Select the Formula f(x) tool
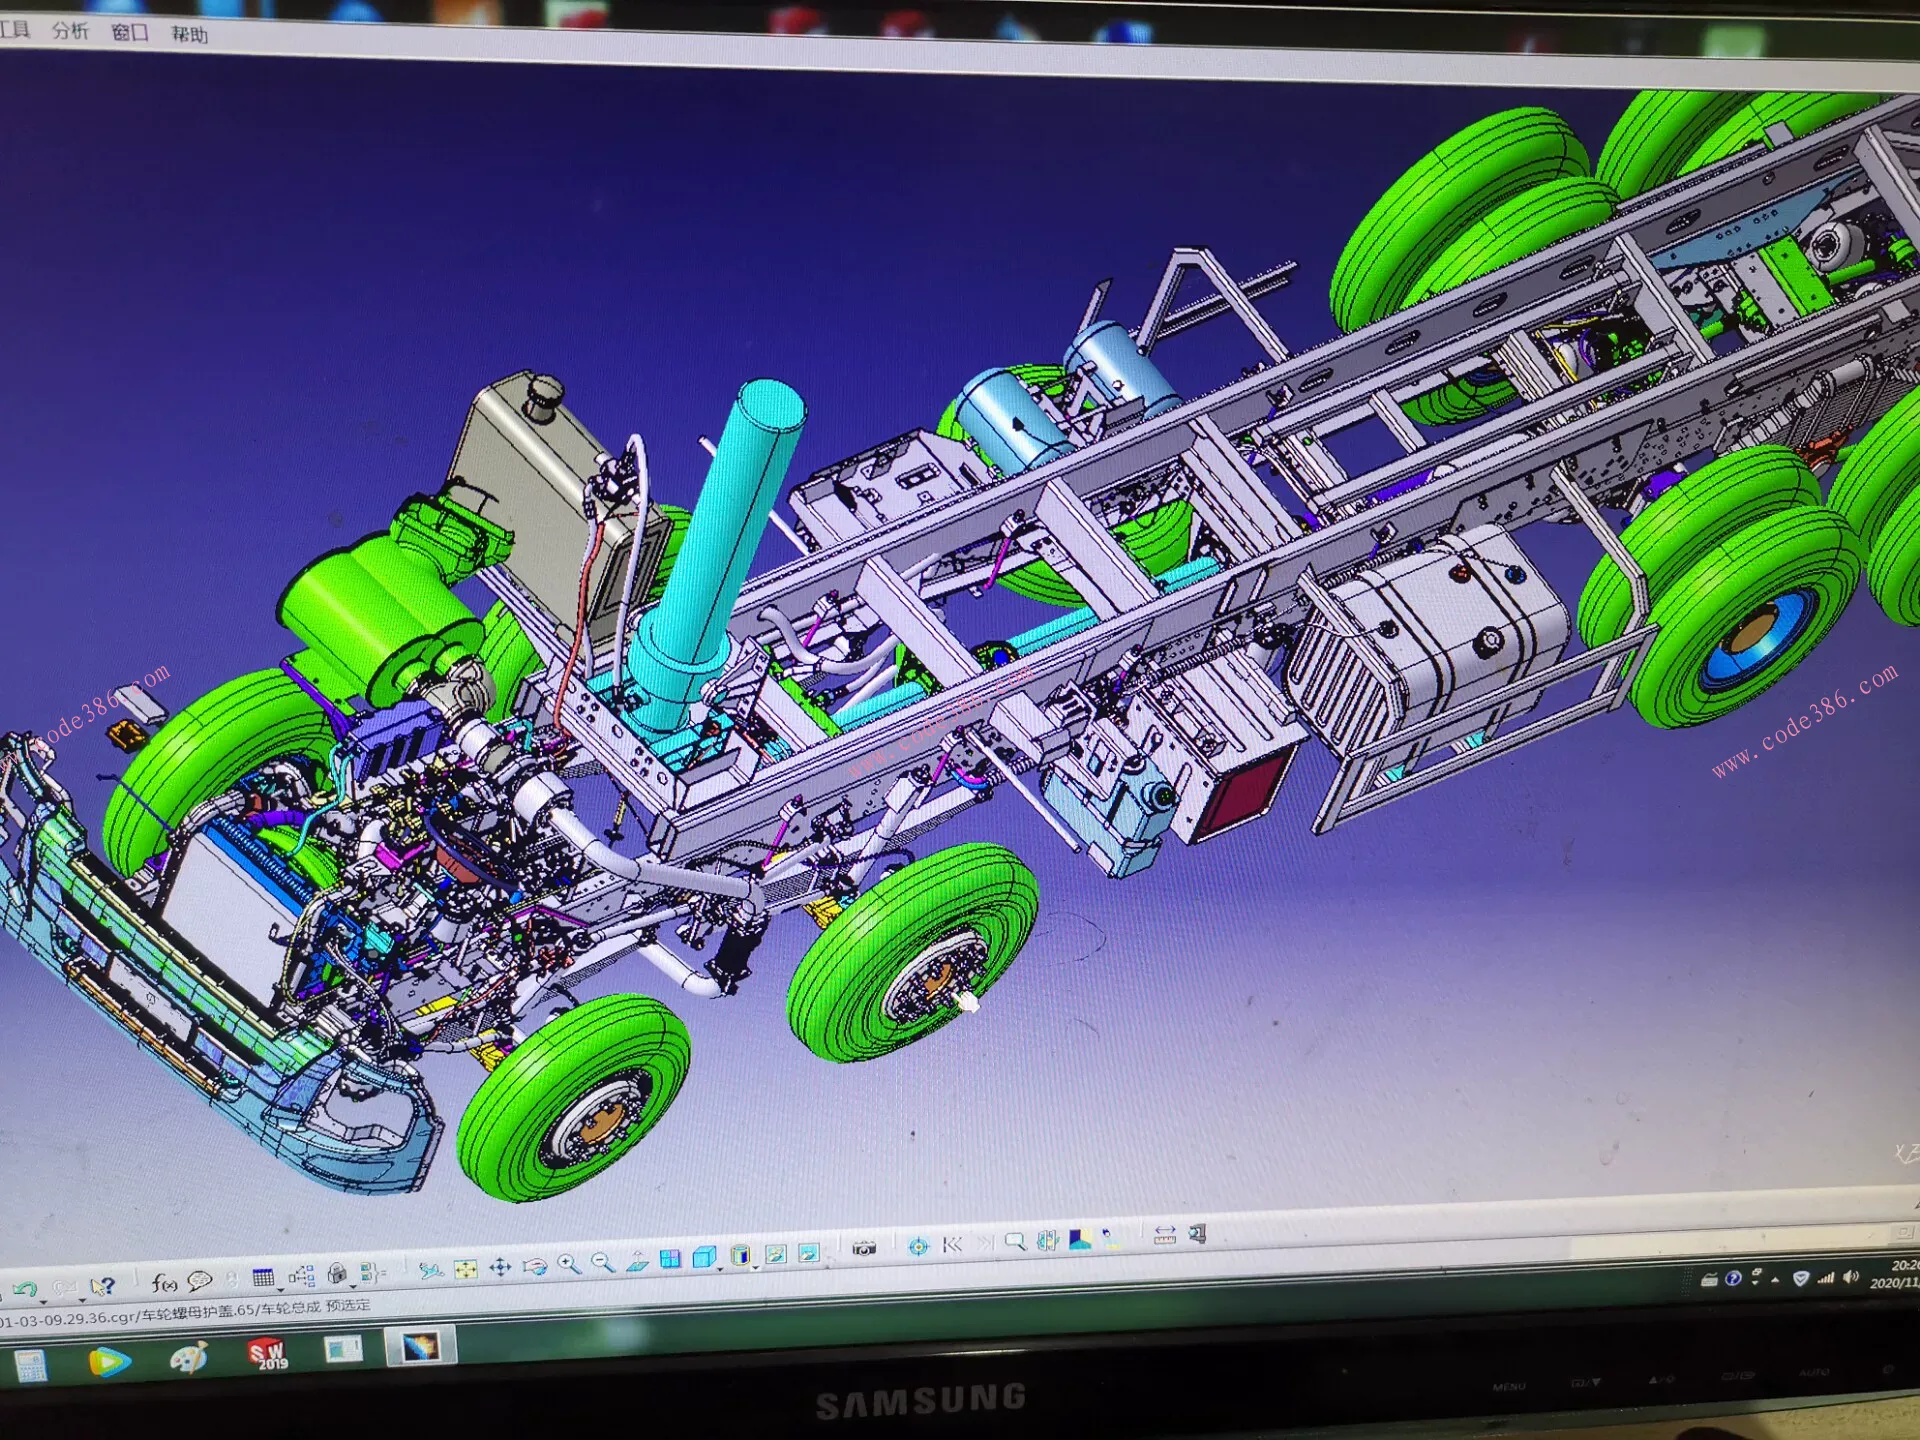Image resolution: width=1920 pixels, height=1440 pixels. [163, 1283]
